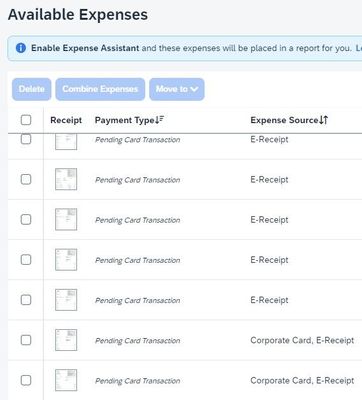Expand the Move to dropdown
The width and height of the screenshot is (362, 400).
pos(177,89)
